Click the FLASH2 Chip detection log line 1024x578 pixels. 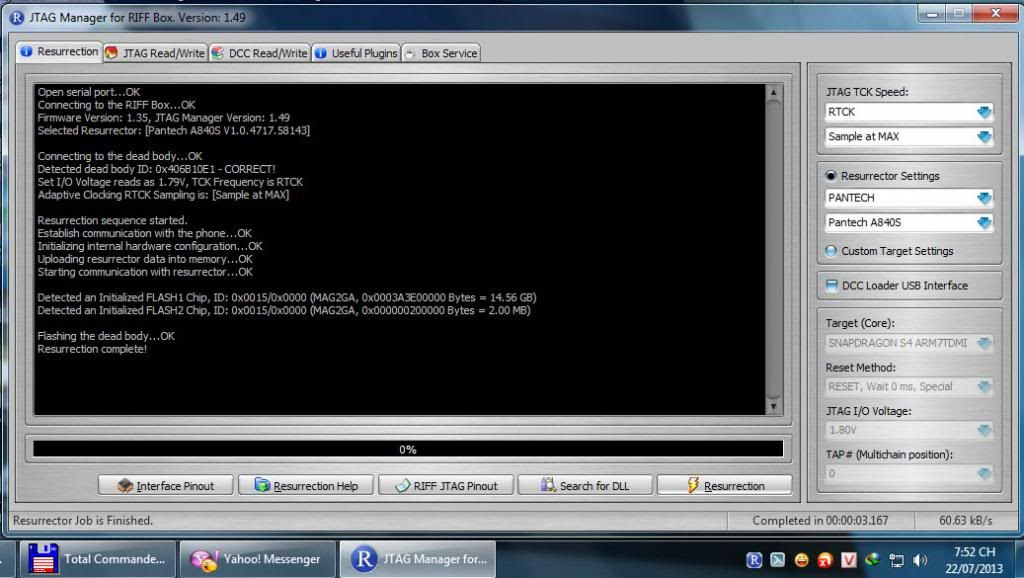tap(283, 310)
